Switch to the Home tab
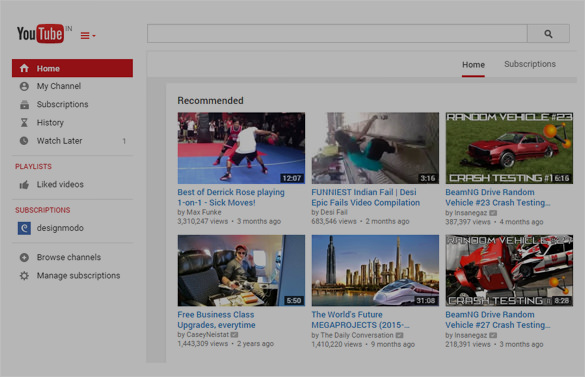This screenshot has width=585, height=377. click(473, 65)
